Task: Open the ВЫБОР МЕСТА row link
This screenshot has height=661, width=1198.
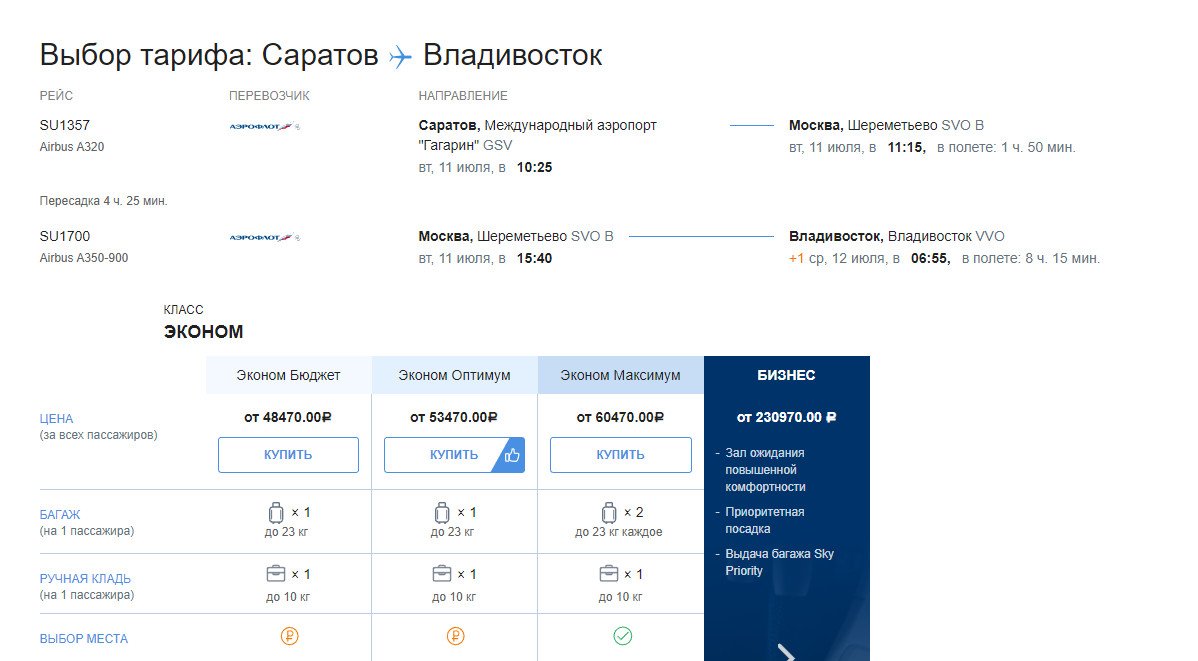Action: (x=83, y=639)
